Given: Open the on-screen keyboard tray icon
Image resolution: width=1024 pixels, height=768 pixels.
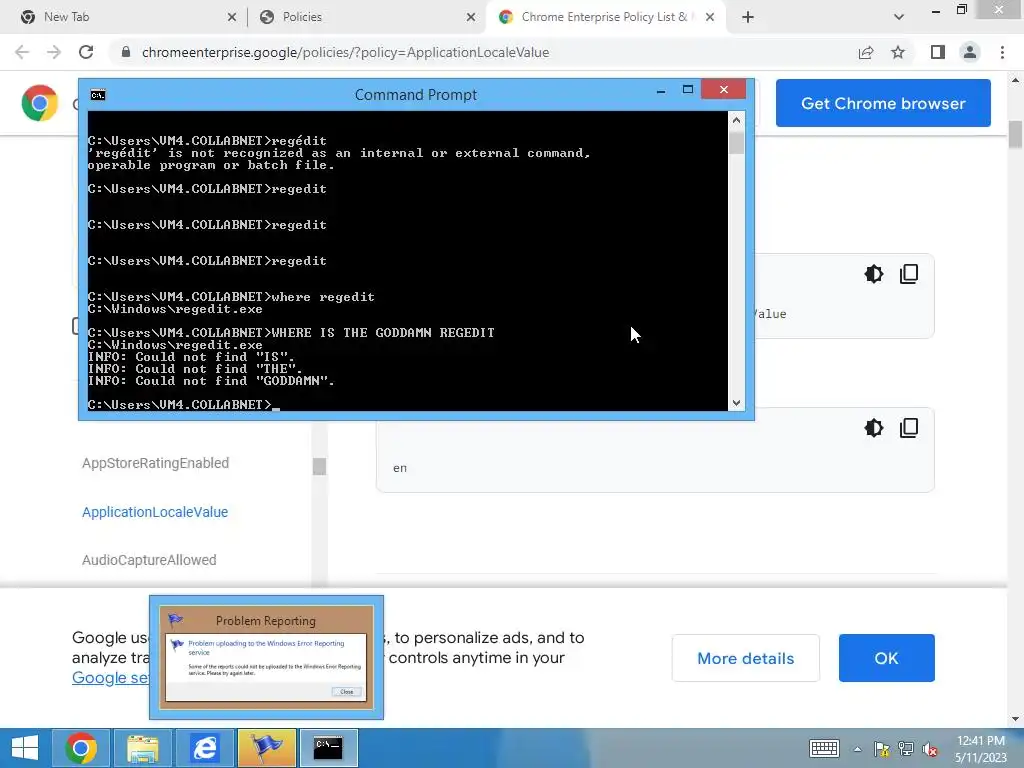Looking at the screenshot, I should point(824,748).
